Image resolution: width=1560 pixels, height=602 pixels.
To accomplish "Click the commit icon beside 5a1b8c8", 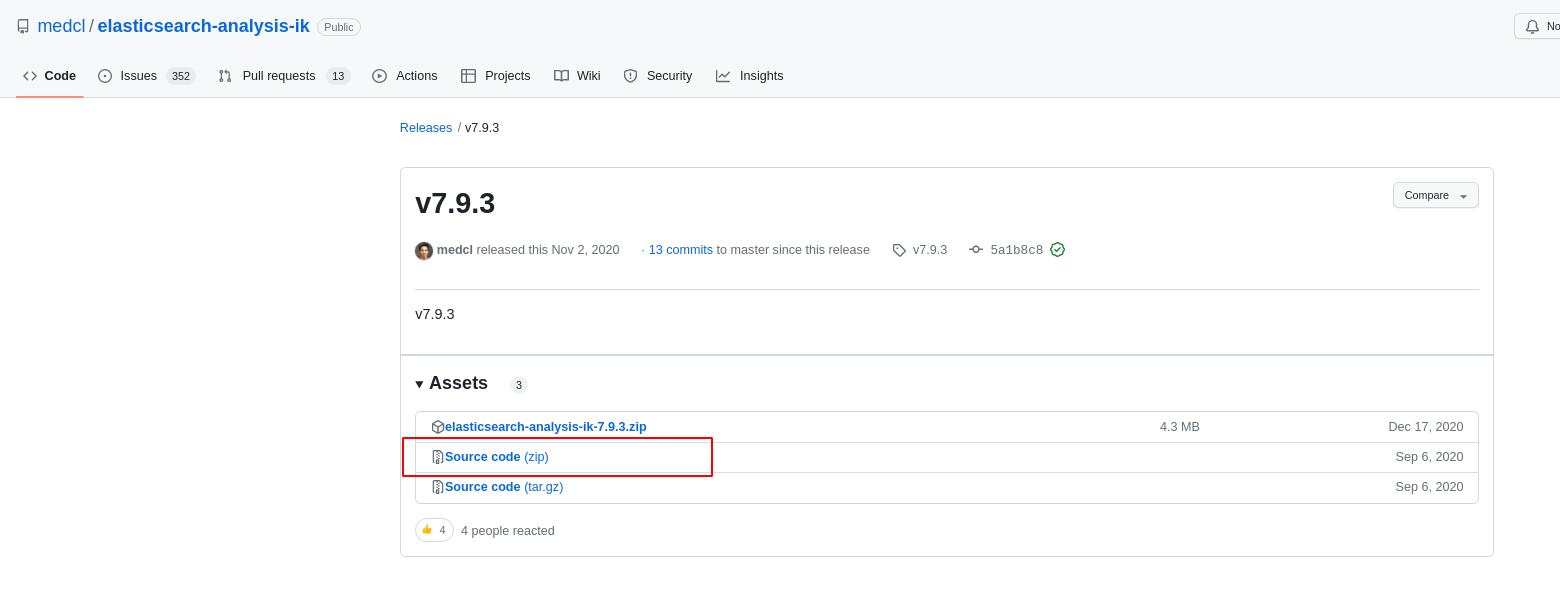I will pyautogui.click(x=976, y=250).
